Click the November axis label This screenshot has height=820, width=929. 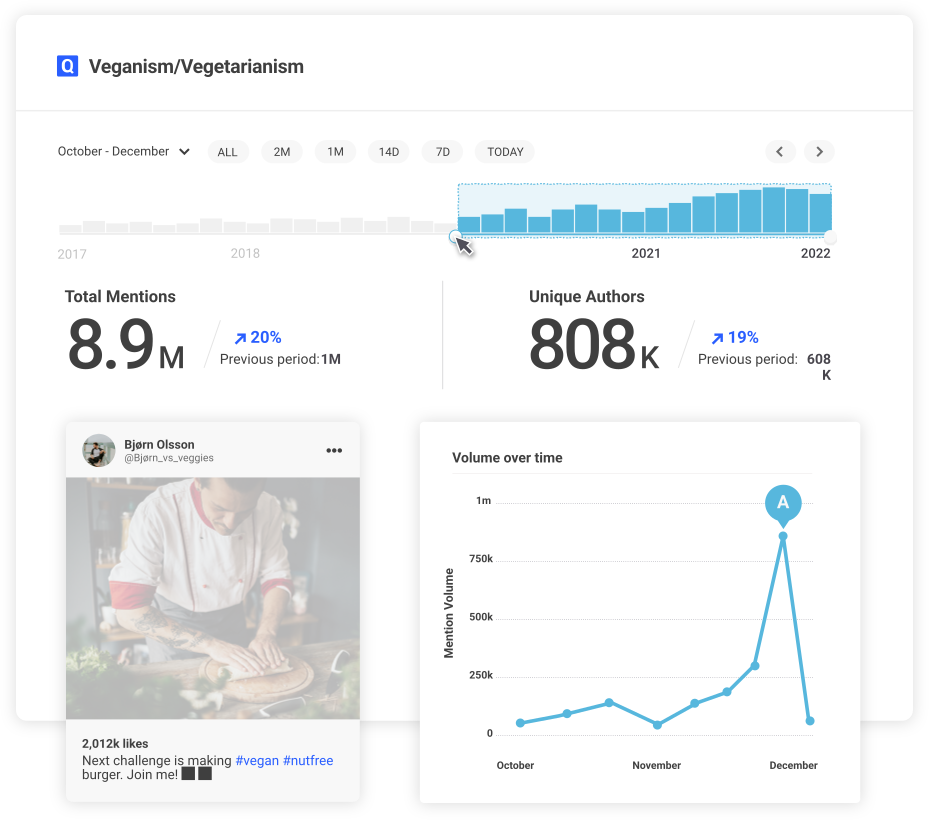click(x=656, y=765)
